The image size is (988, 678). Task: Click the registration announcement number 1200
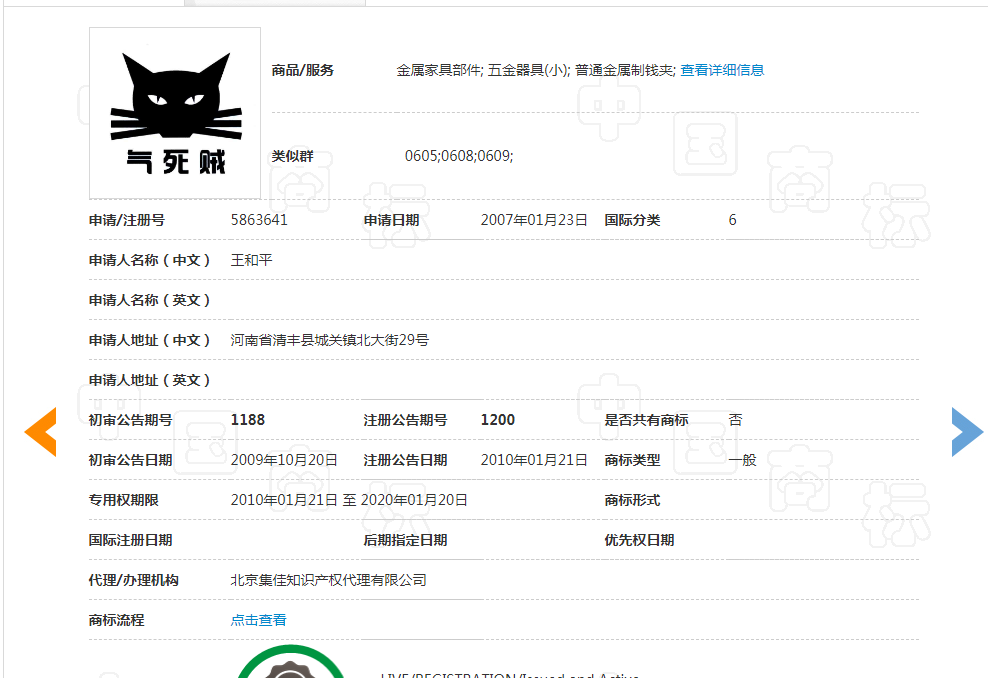tap(497, 420)
